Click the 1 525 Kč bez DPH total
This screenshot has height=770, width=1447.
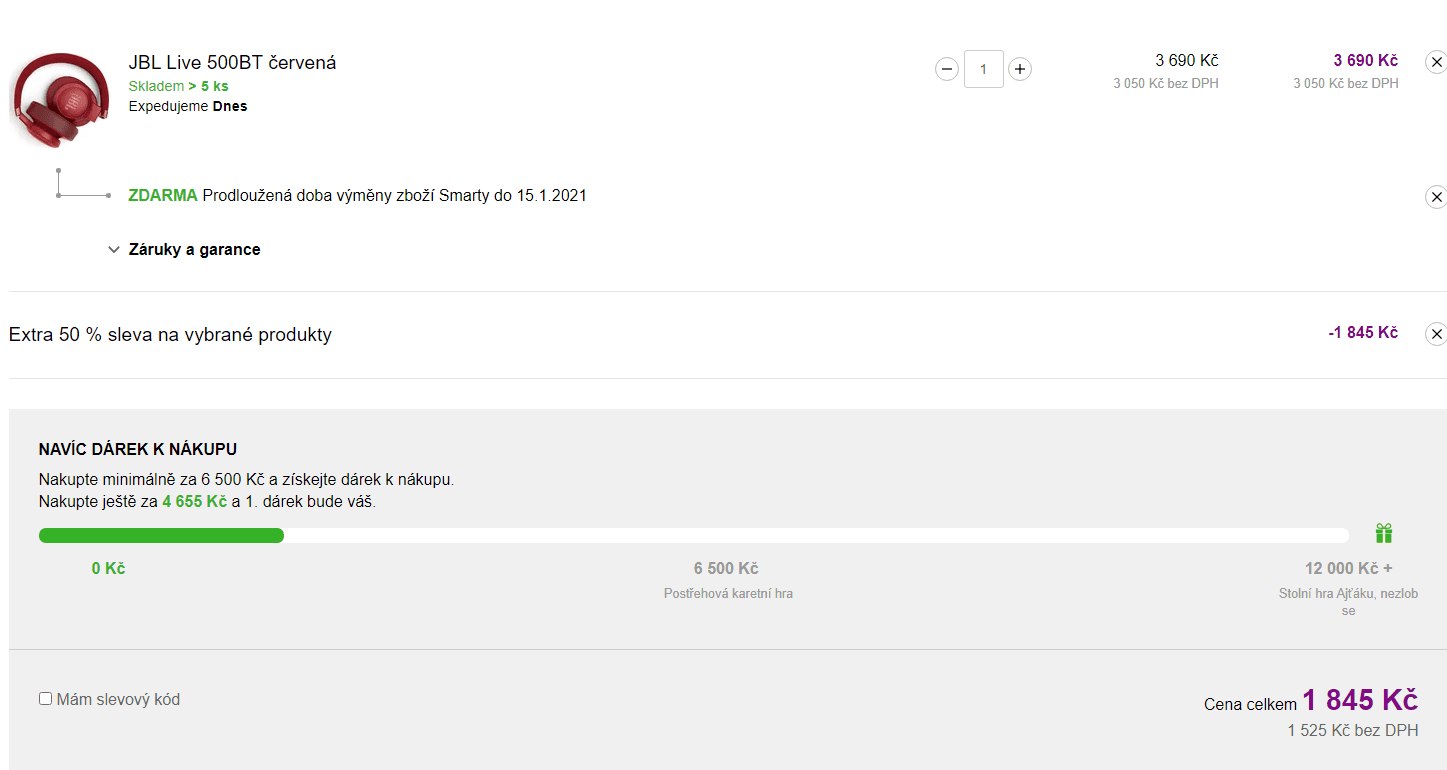click(1353, 731)
